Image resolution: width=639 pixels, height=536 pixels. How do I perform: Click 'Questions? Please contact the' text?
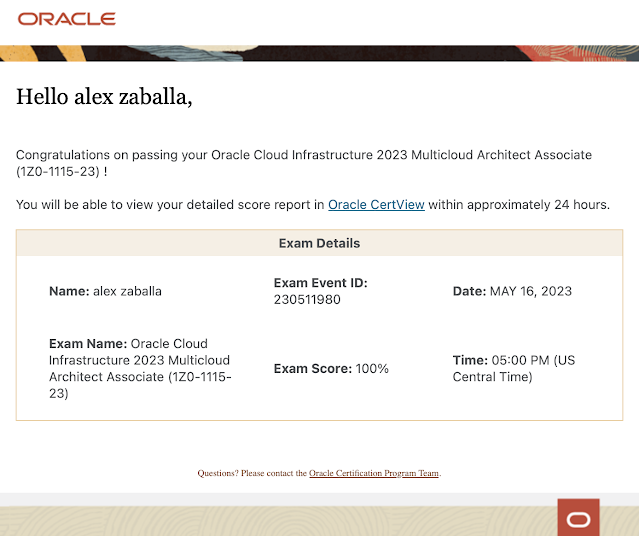[252, 473]
